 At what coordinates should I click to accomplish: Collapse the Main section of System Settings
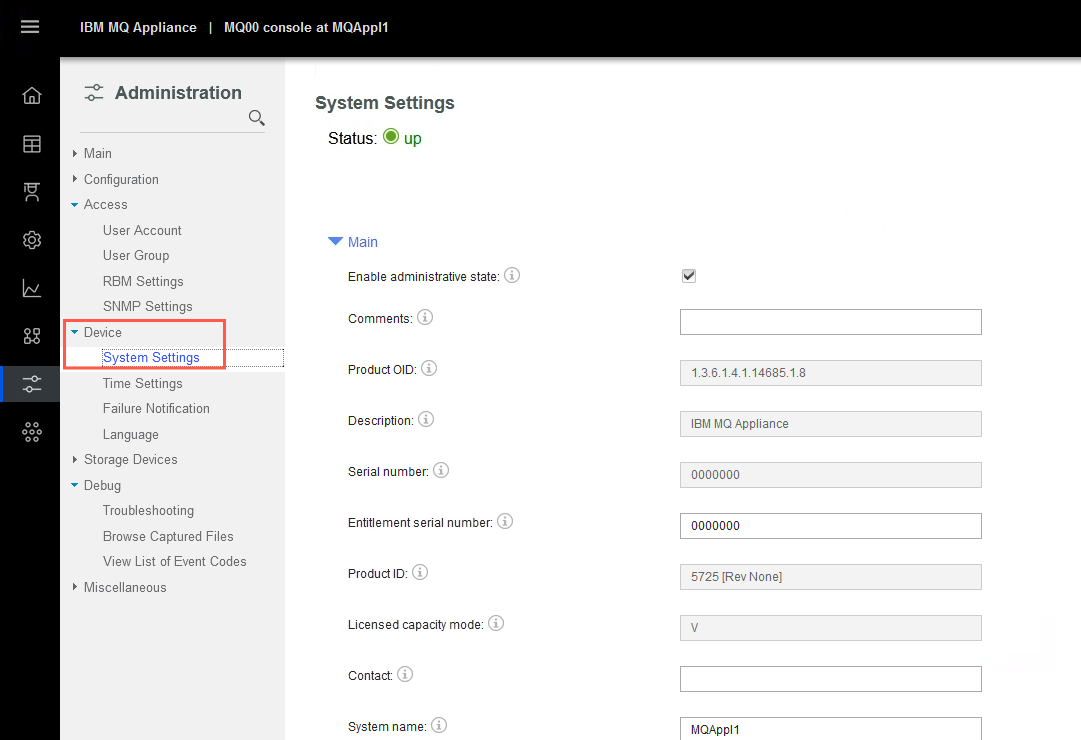pyautogui.click(x=336, y=241)
